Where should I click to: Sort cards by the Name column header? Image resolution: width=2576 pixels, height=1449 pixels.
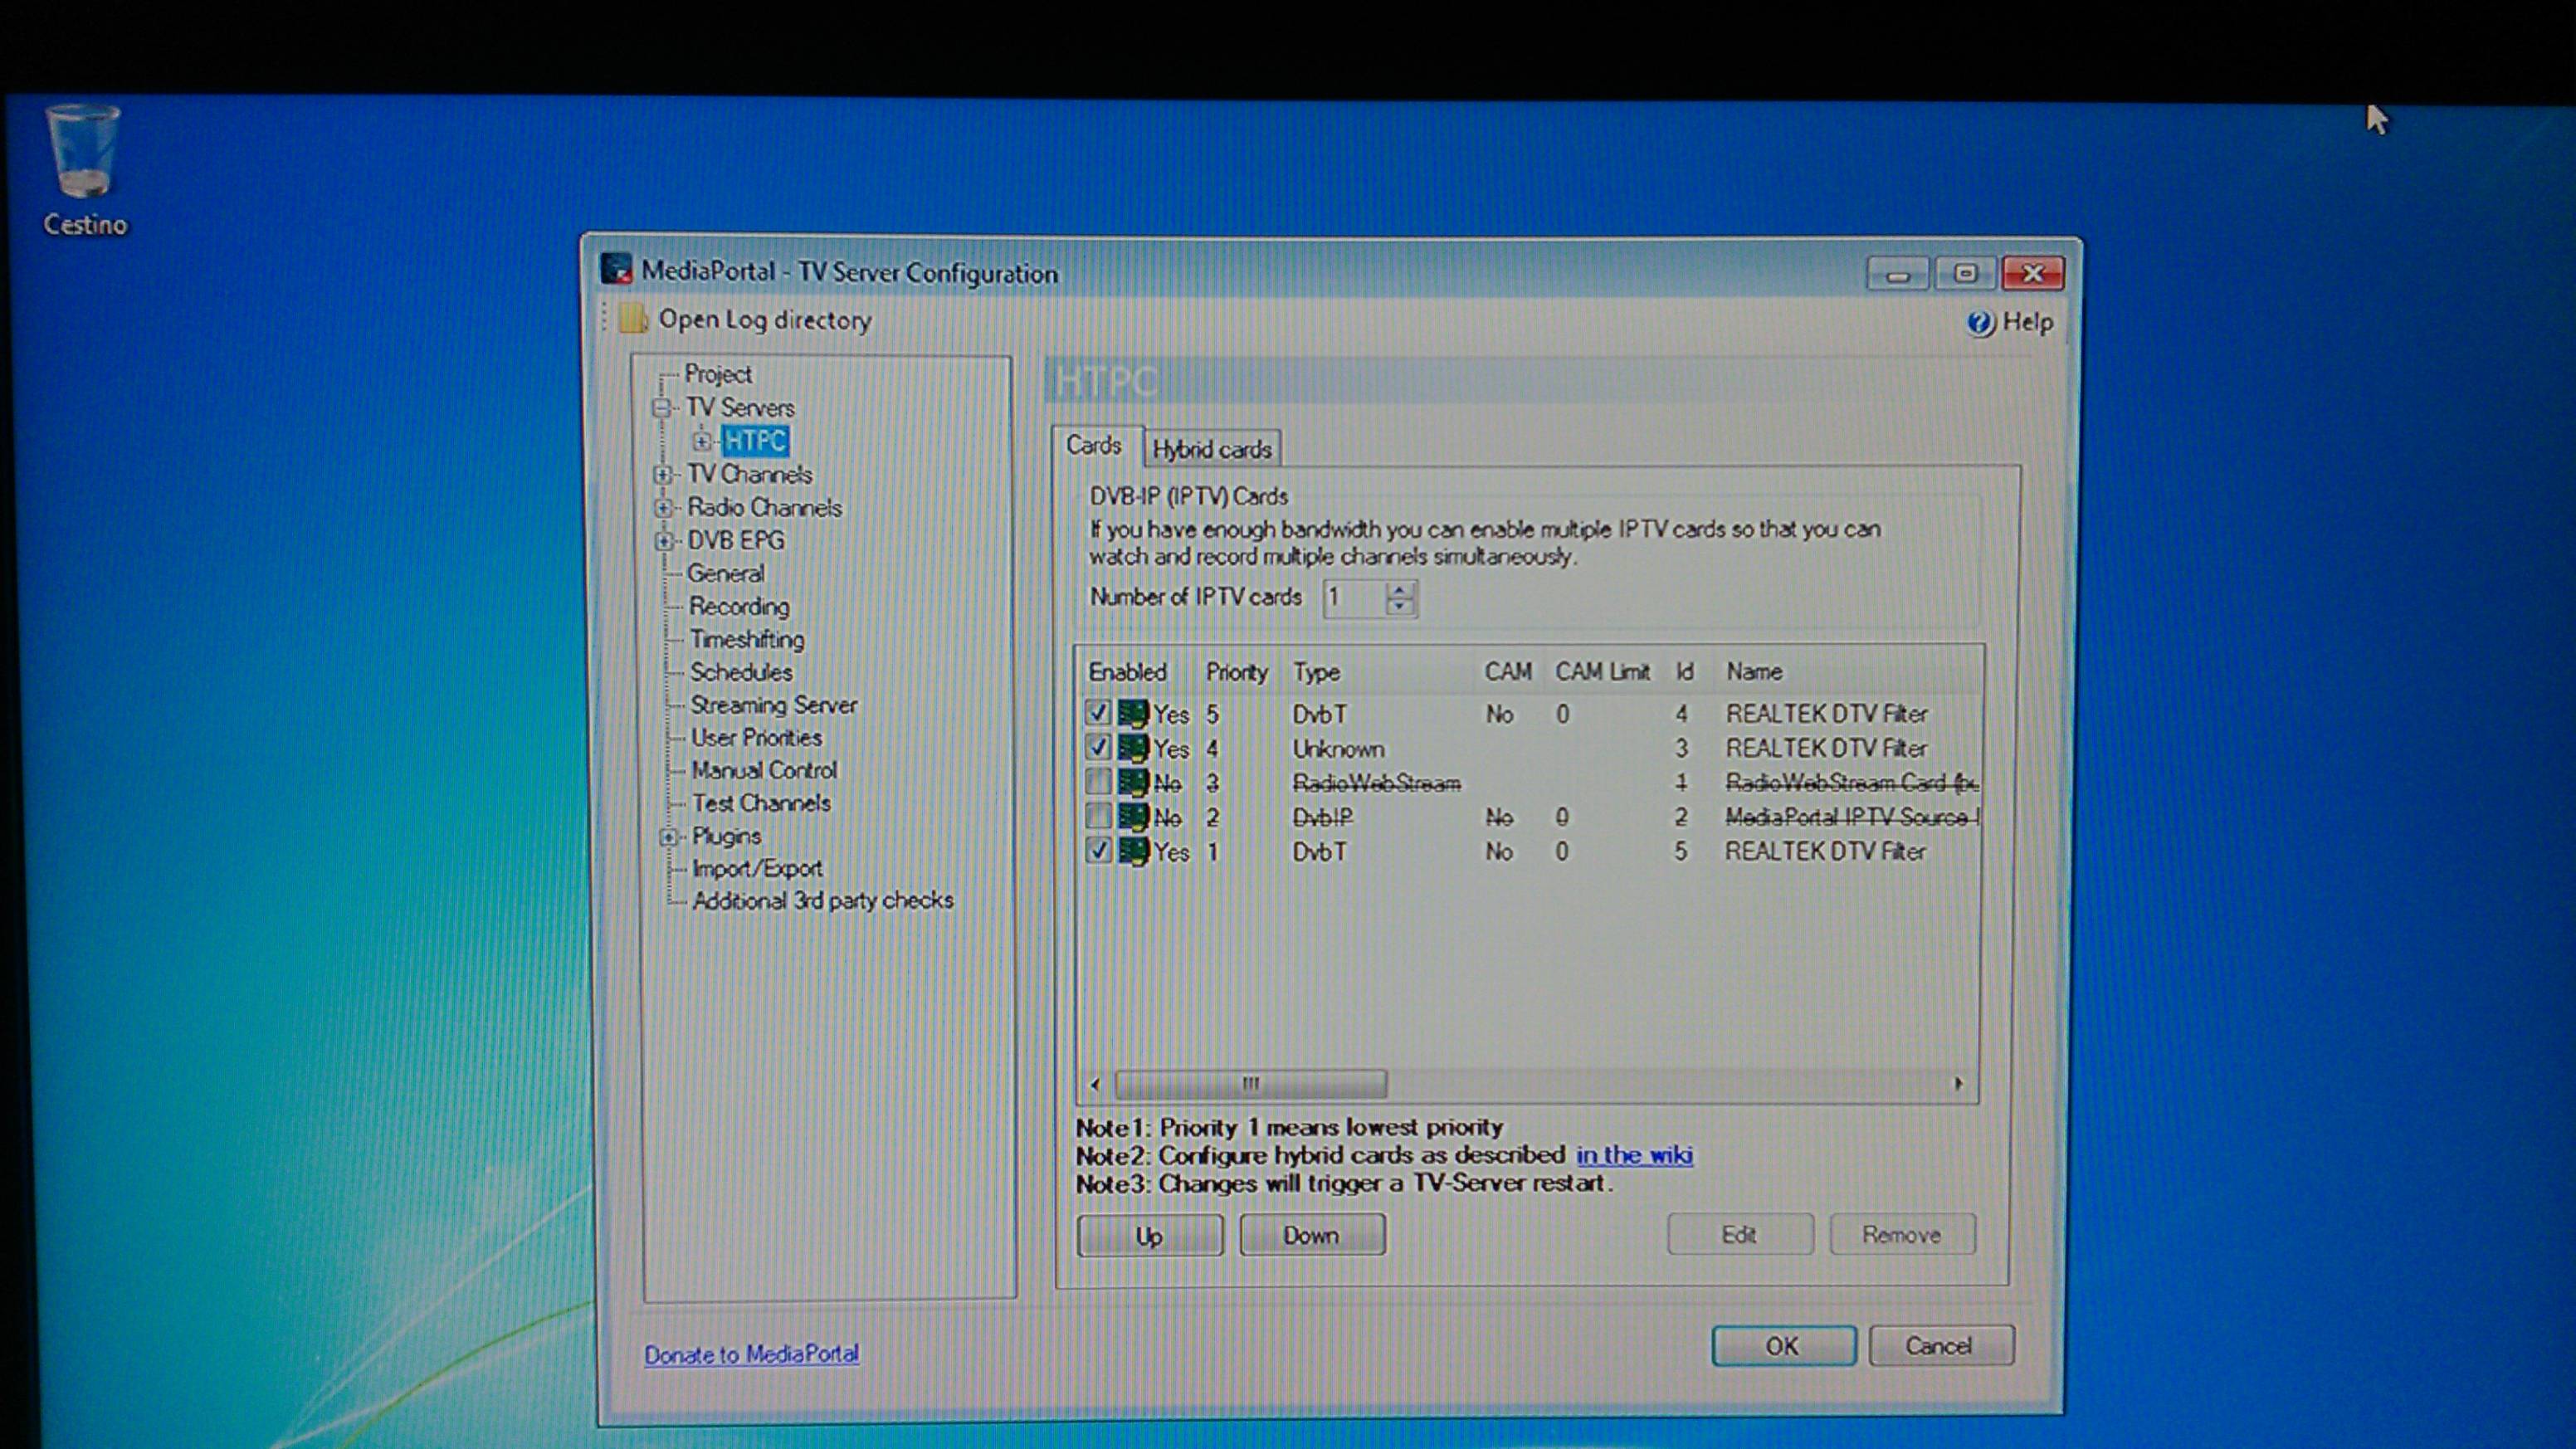(1755, 672)
